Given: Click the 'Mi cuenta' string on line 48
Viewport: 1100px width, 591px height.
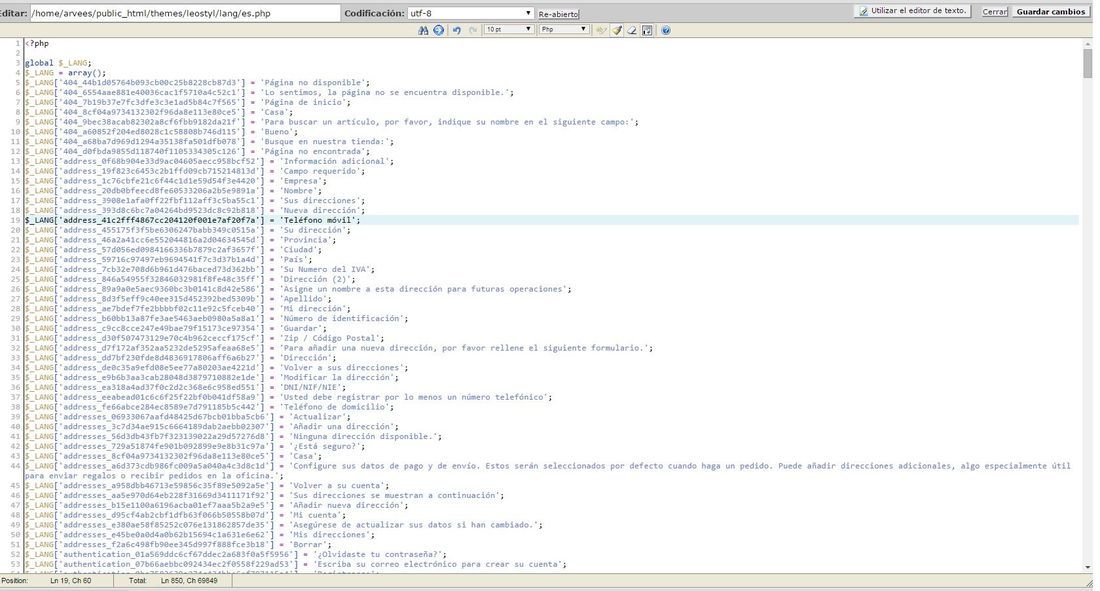Looking at the screenshot, I should 315,515.
